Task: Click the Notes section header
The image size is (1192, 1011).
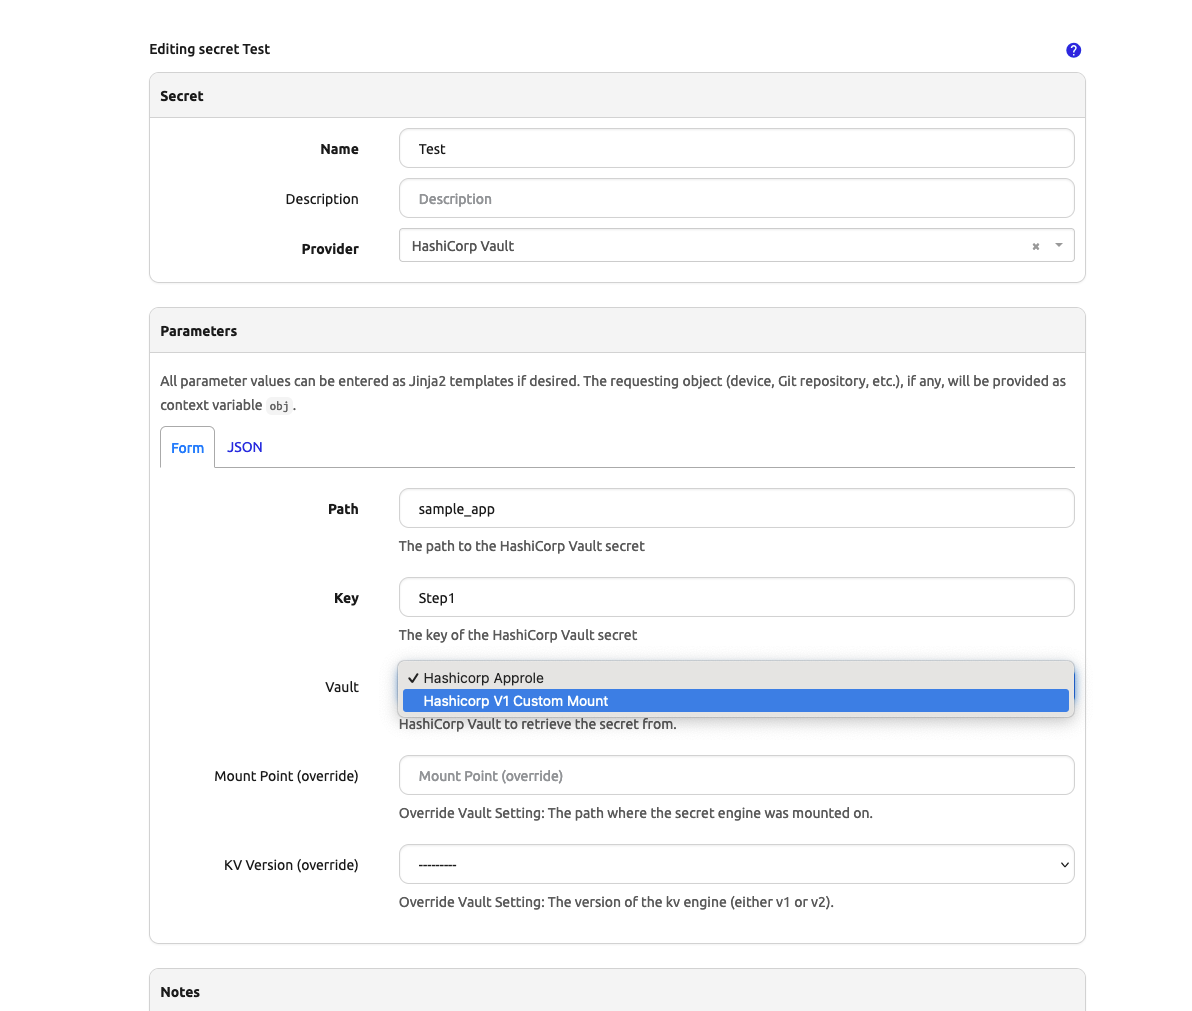Action: (x=180, y=992)
